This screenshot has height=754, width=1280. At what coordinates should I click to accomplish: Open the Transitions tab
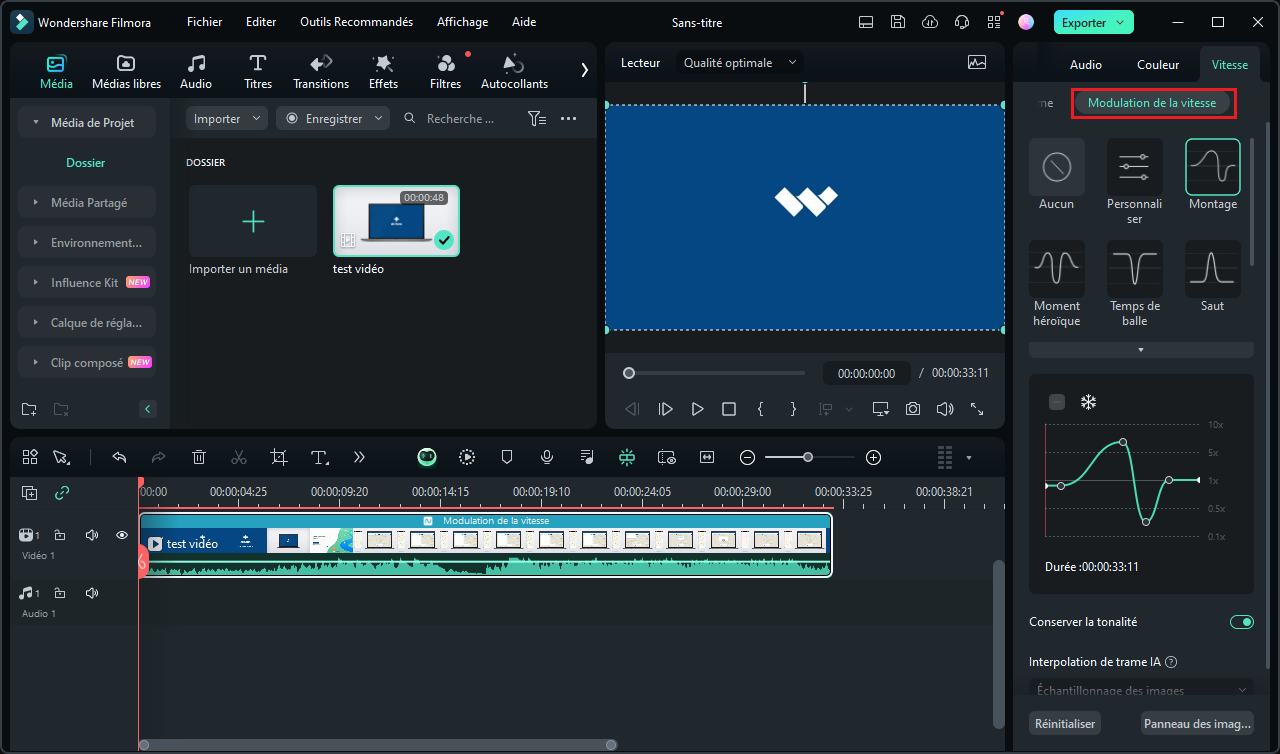(321, 72)
